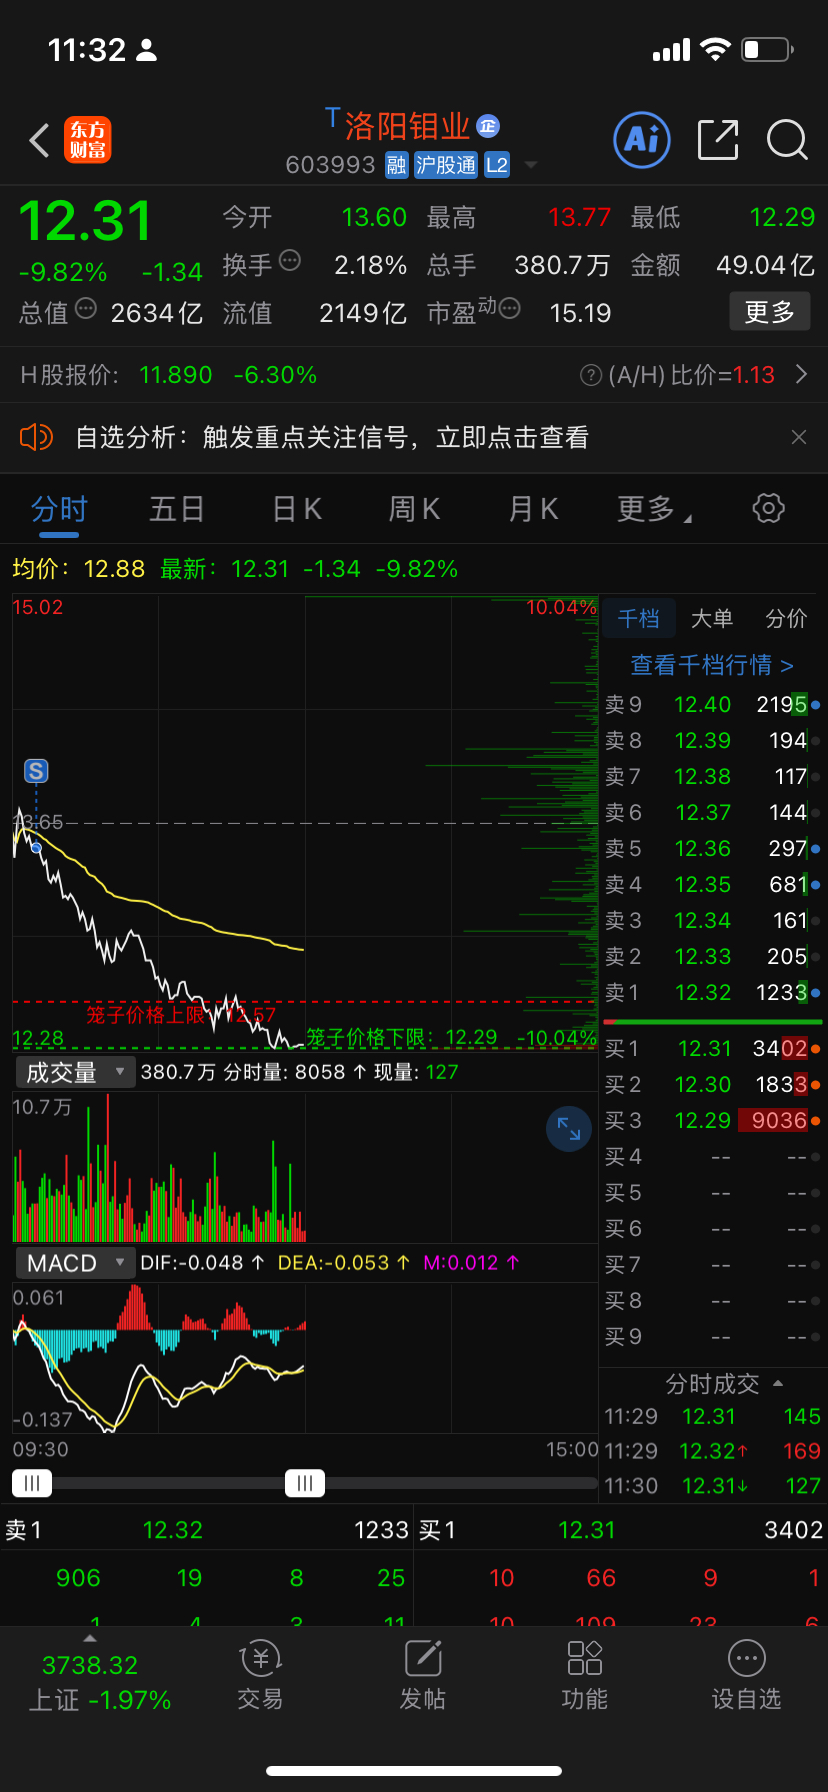
Task: Select 卖5 price 12.36 row
Action: 712,849
